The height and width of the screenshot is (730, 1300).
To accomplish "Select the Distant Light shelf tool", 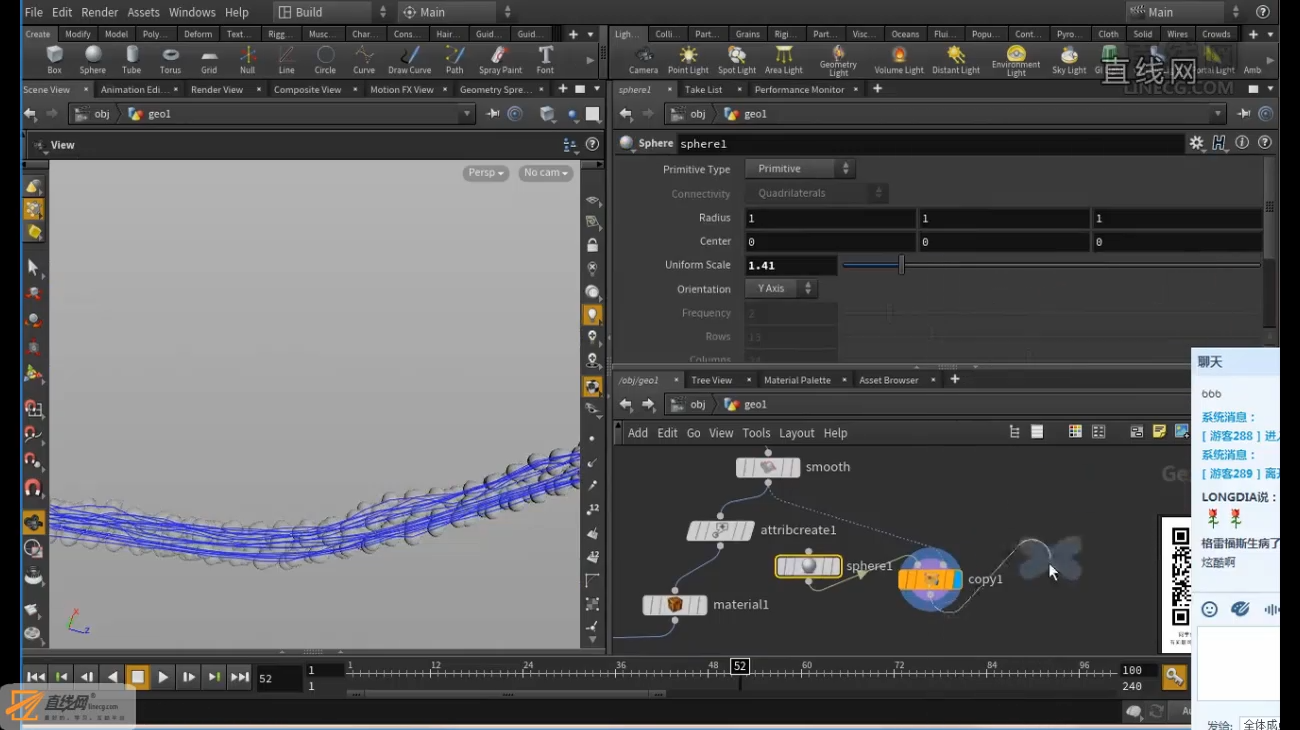I will tap(956, 60).
